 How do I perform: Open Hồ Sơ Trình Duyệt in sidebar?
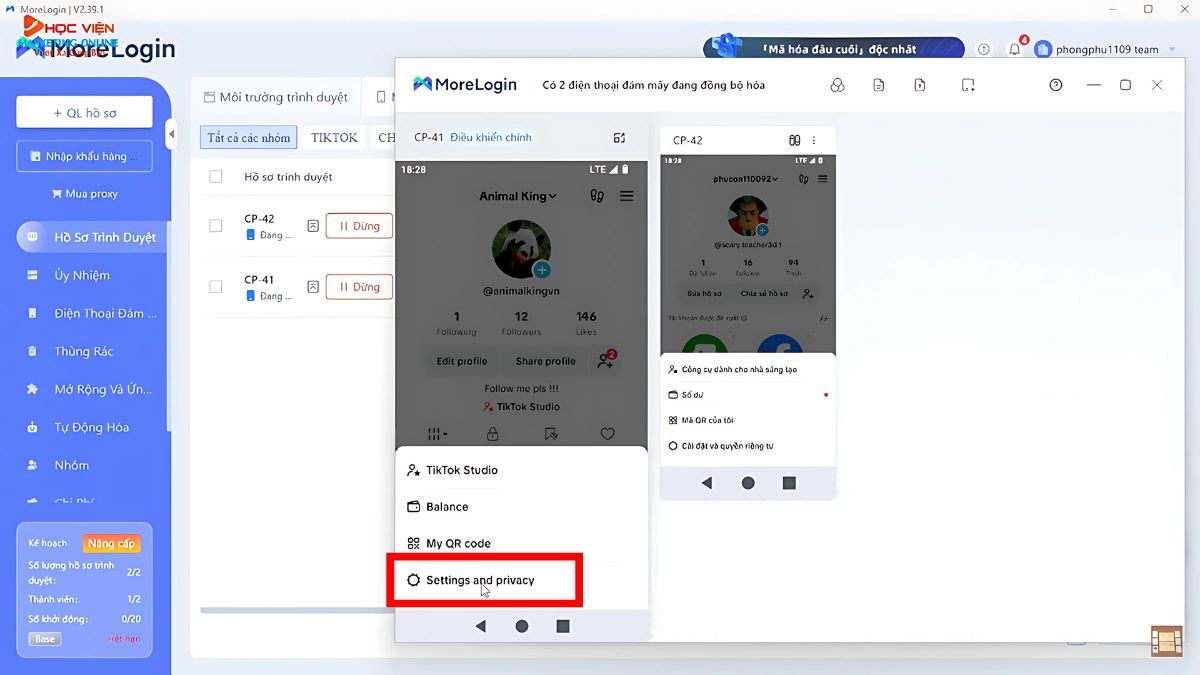93,237
